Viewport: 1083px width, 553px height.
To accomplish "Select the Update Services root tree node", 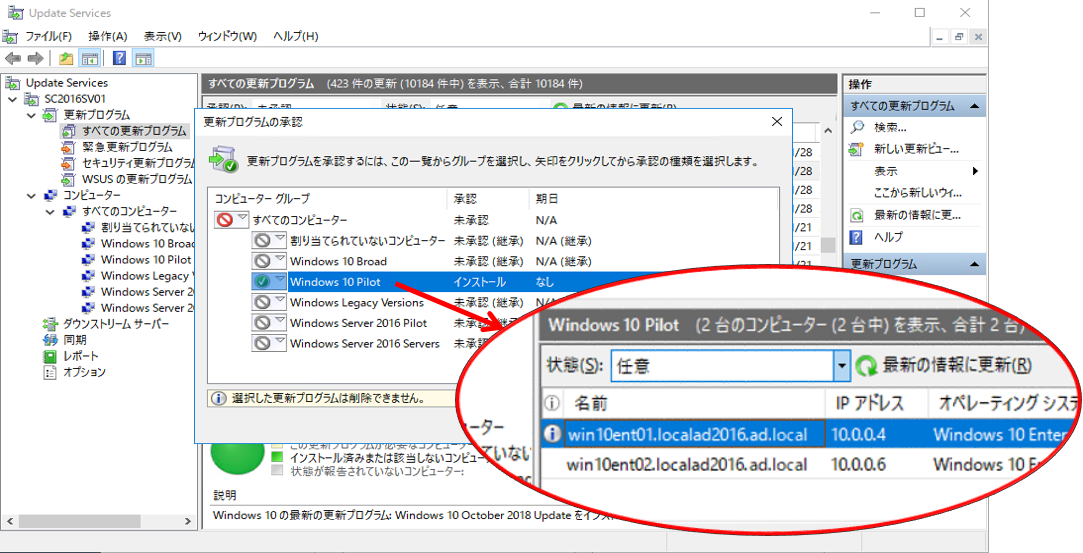I will pyautogui.click(x=67, y=83).
